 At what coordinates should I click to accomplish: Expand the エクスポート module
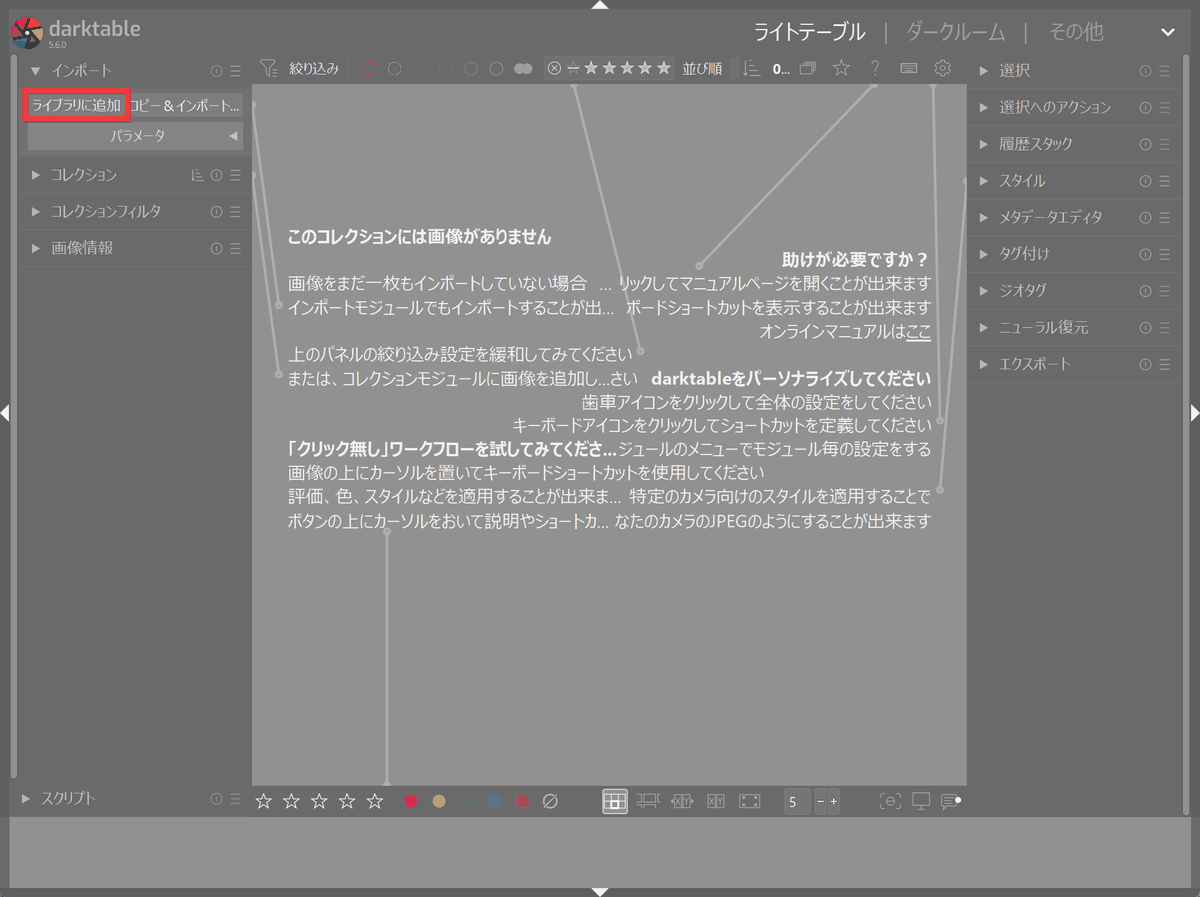(984, 364)
